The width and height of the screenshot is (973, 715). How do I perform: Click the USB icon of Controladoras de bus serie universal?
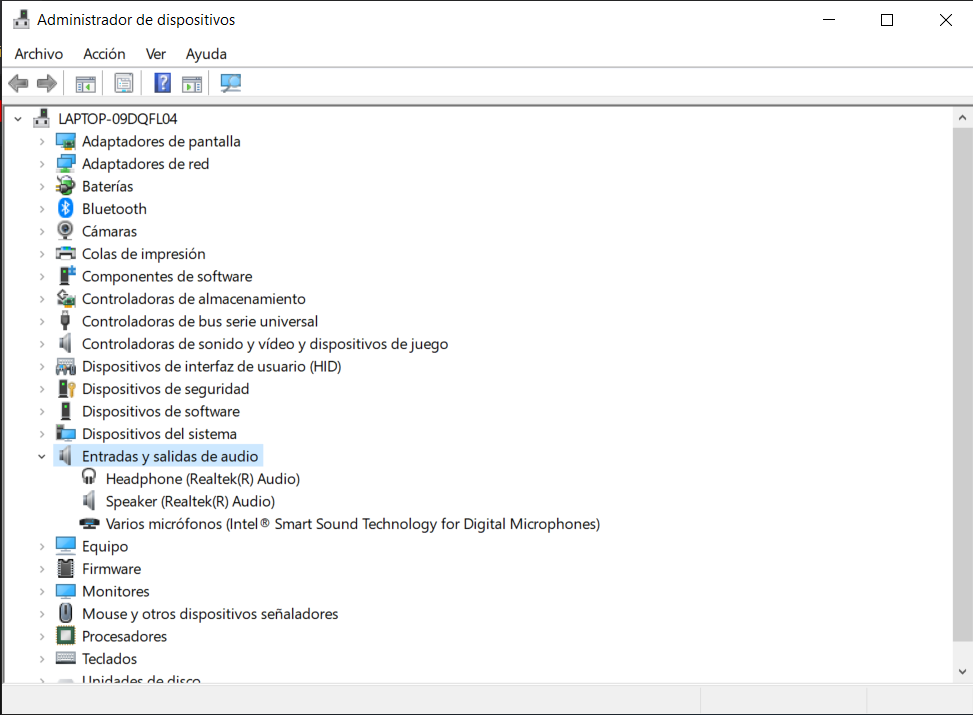(x=65, y=321)
